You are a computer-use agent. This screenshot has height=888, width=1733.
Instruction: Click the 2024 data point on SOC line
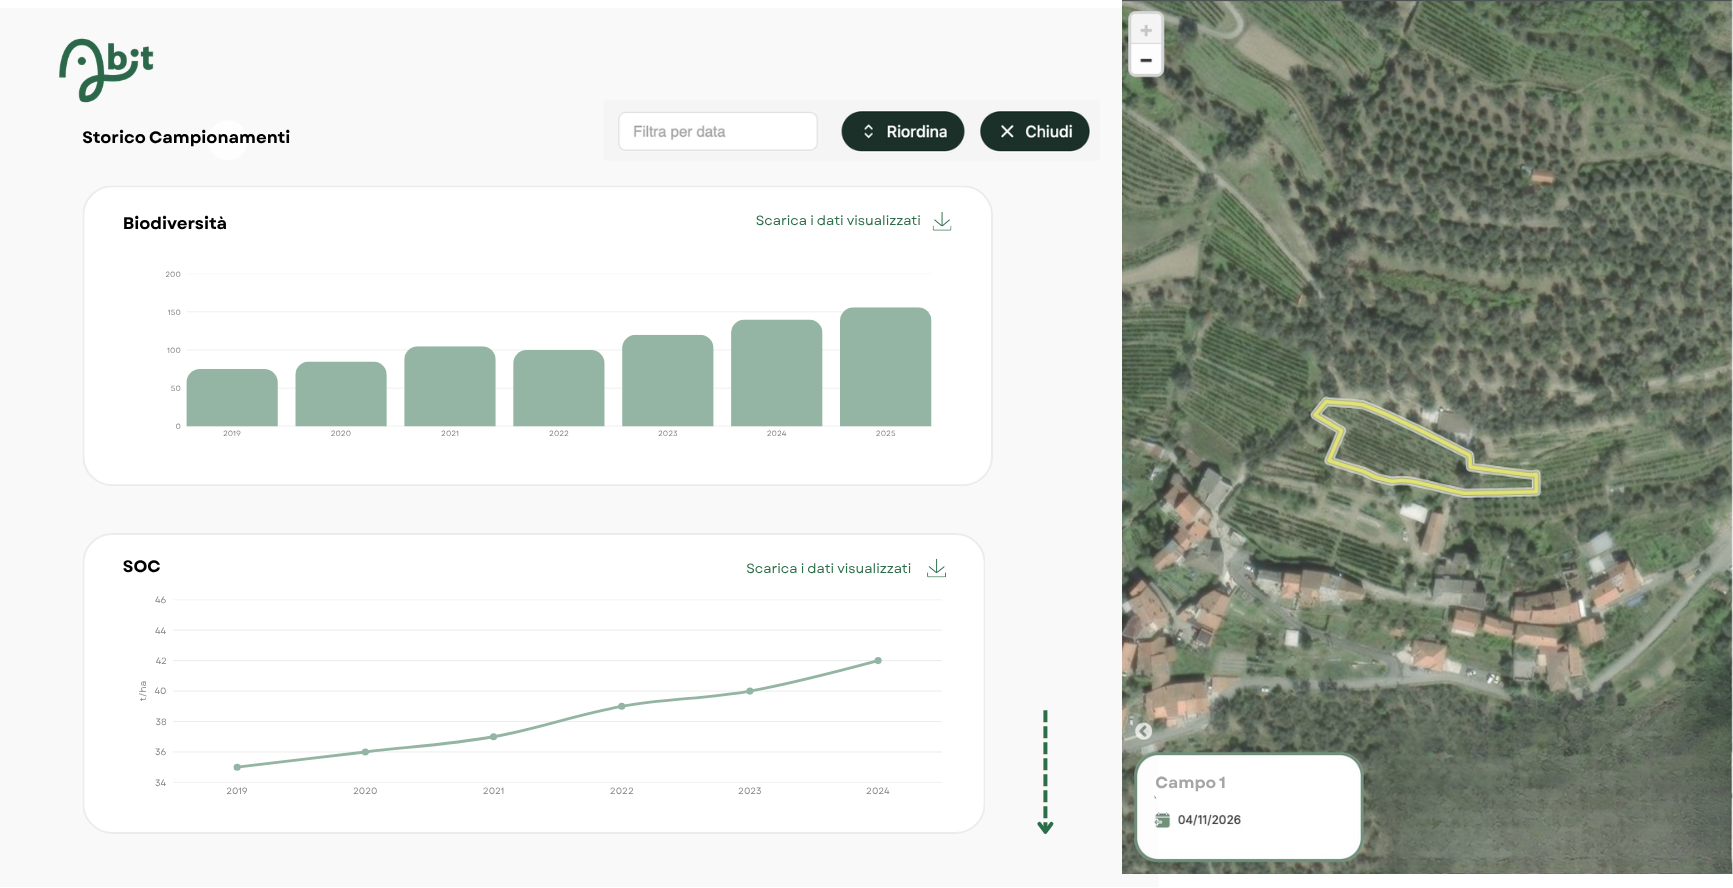tap(878, 661)
